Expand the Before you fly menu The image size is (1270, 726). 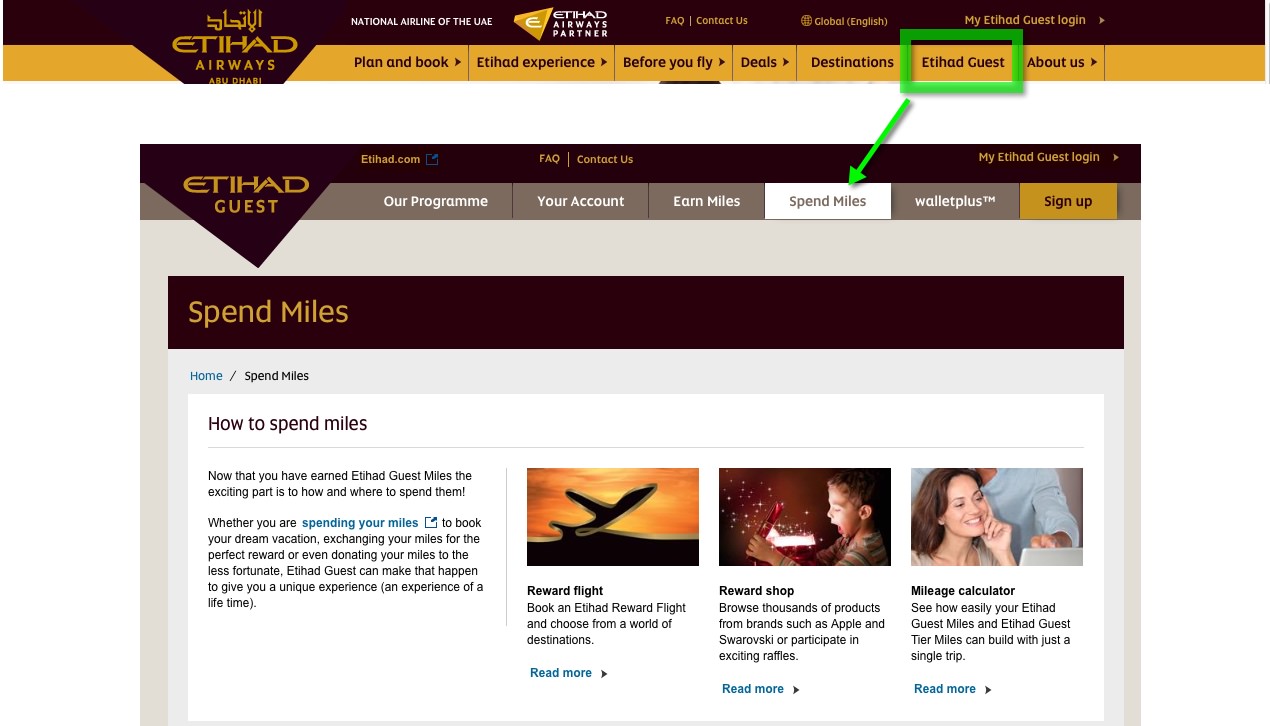pos(674,62)
